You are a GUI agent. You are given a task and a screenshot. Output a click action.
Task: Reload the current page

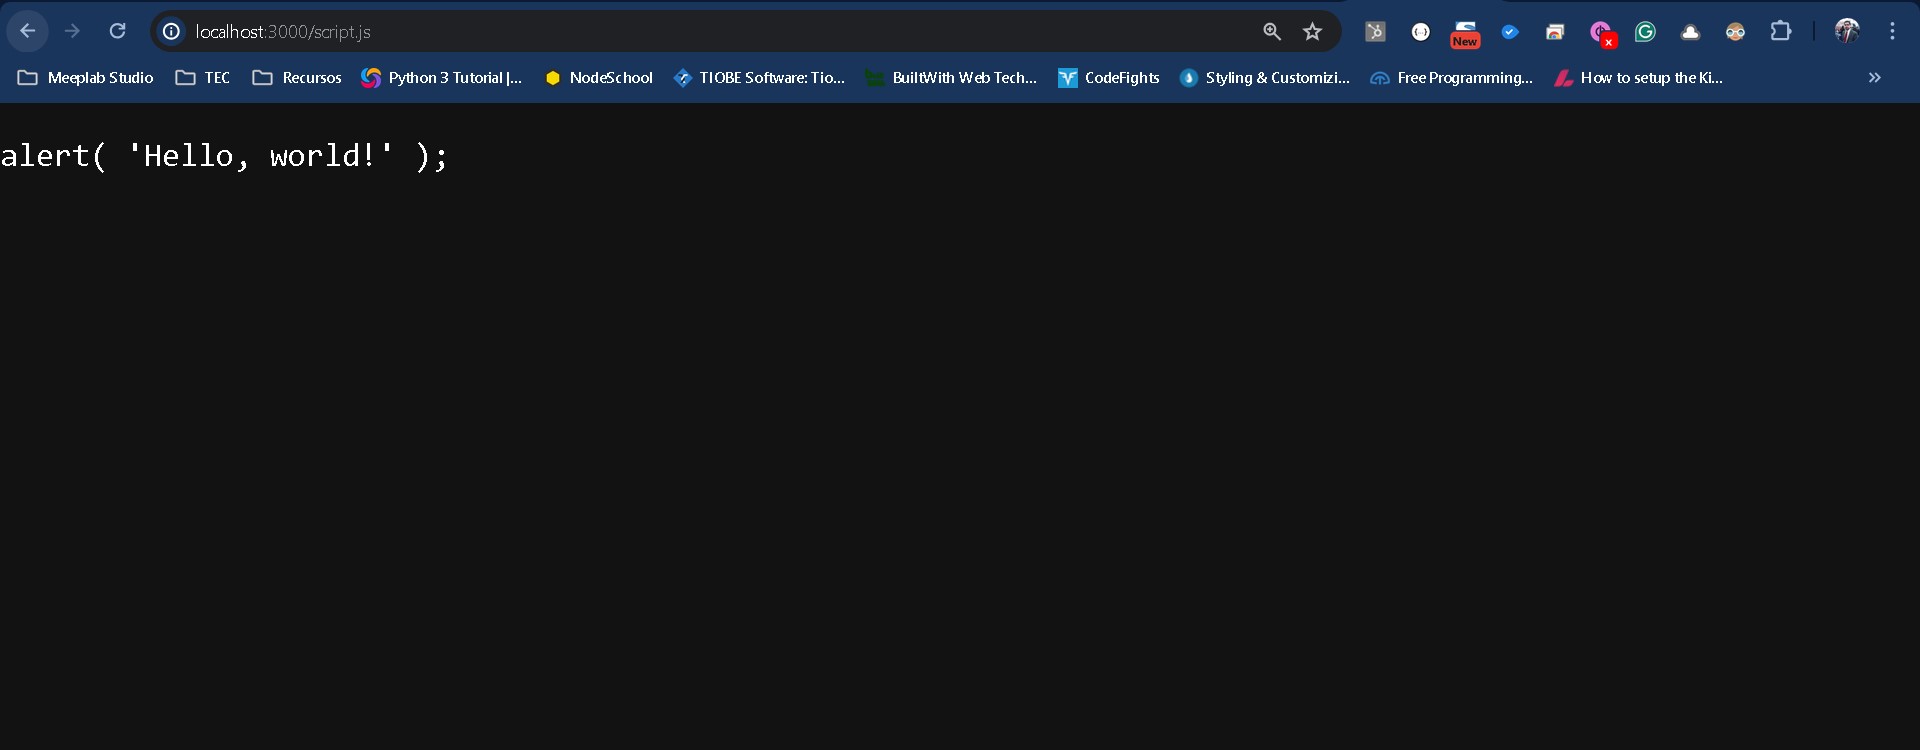[118, 32]
